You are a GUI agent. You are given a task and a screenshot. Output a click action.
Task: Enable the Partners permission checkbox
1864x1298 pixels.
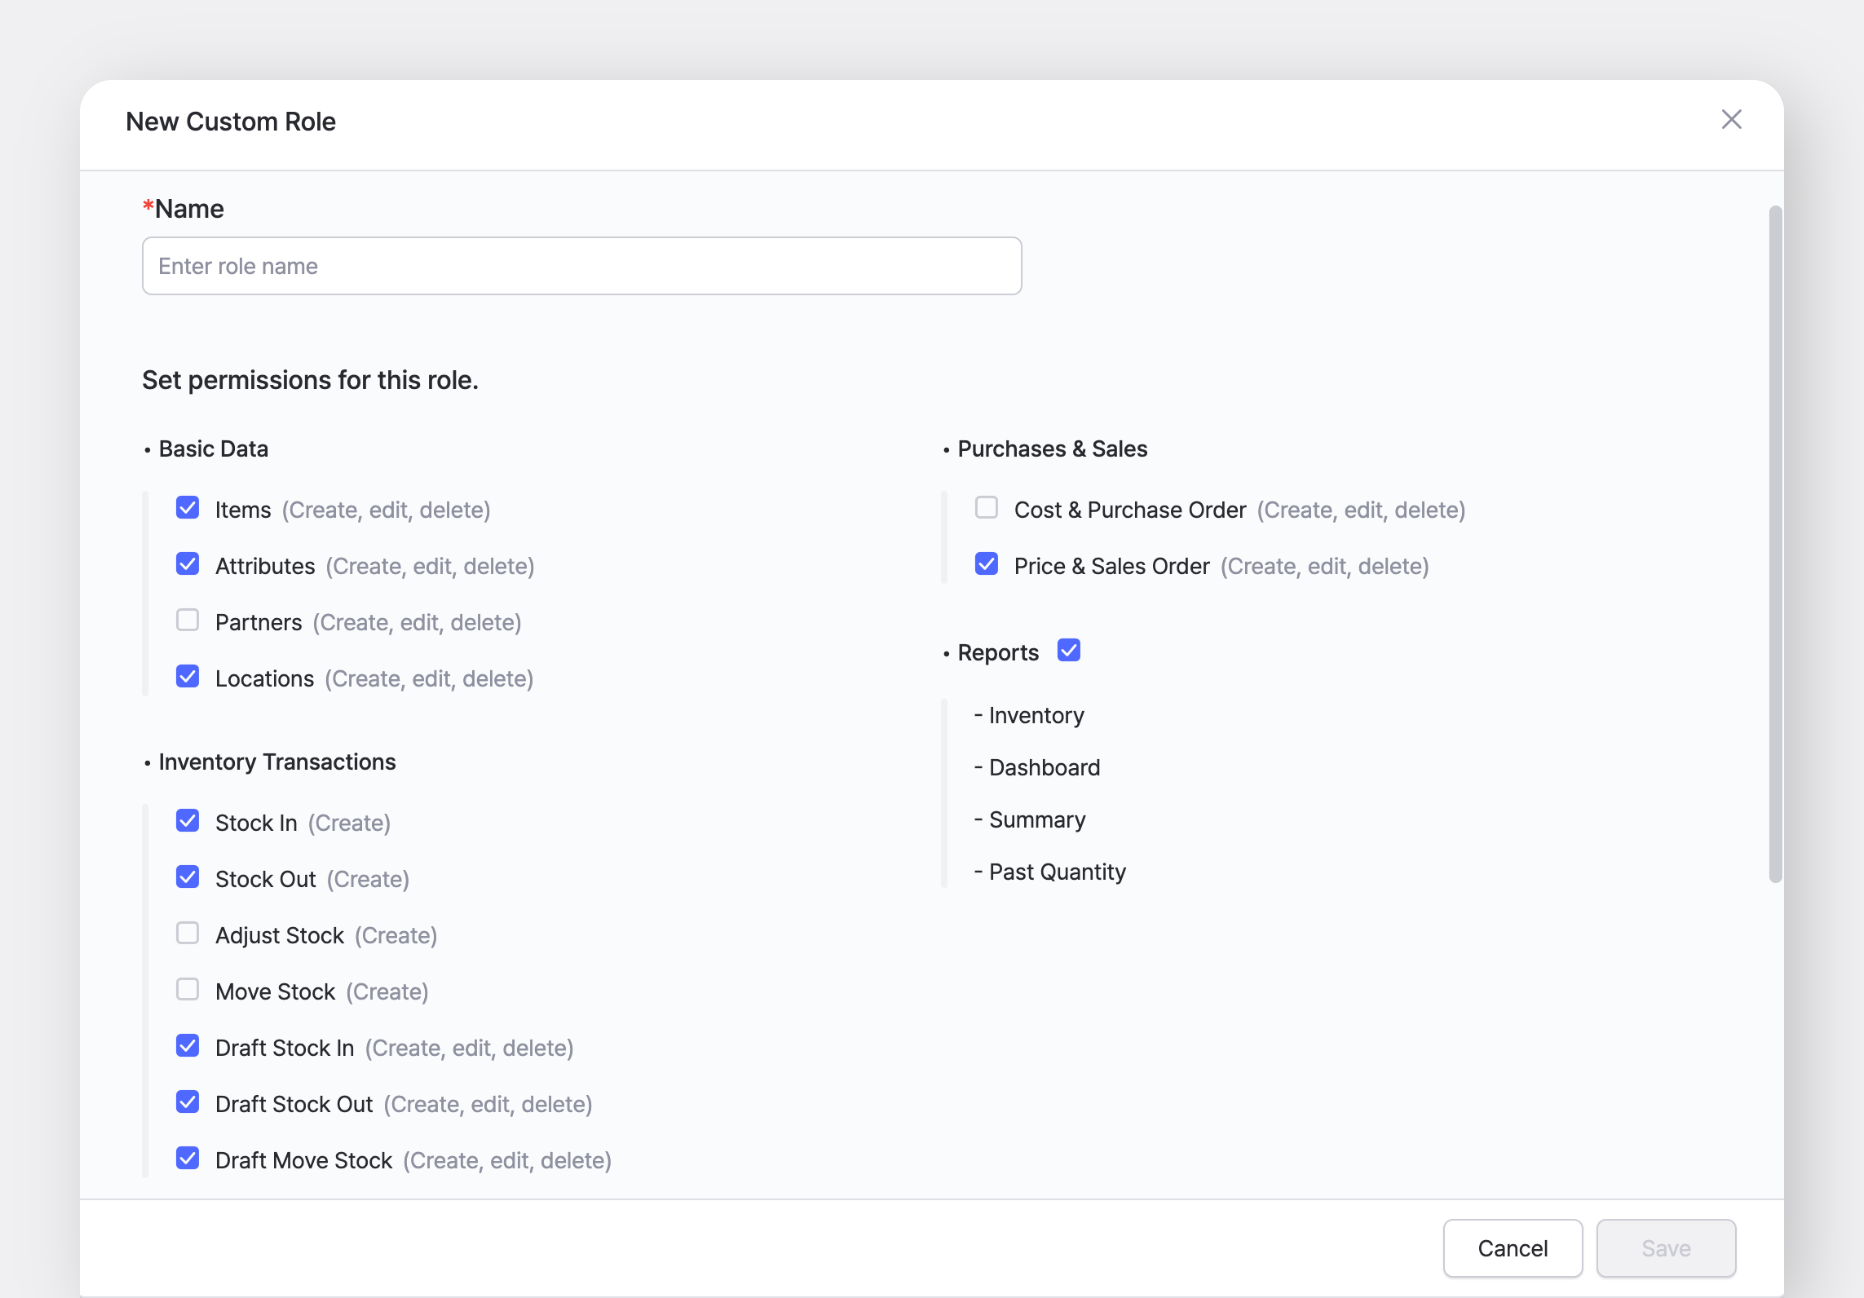tap(187, 620)
